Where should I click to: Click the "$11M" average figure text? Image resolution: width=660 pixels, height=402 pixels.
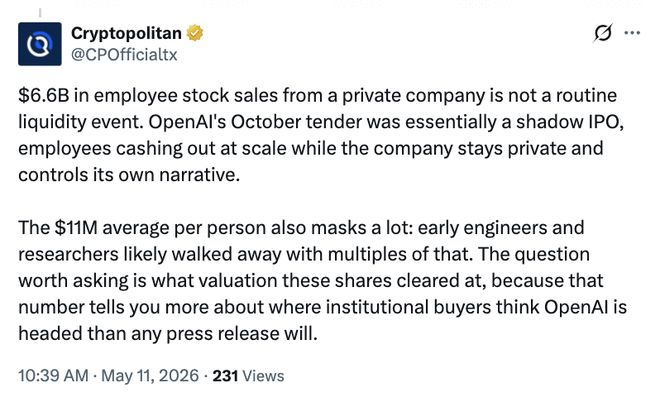click(x=76, y=228)
